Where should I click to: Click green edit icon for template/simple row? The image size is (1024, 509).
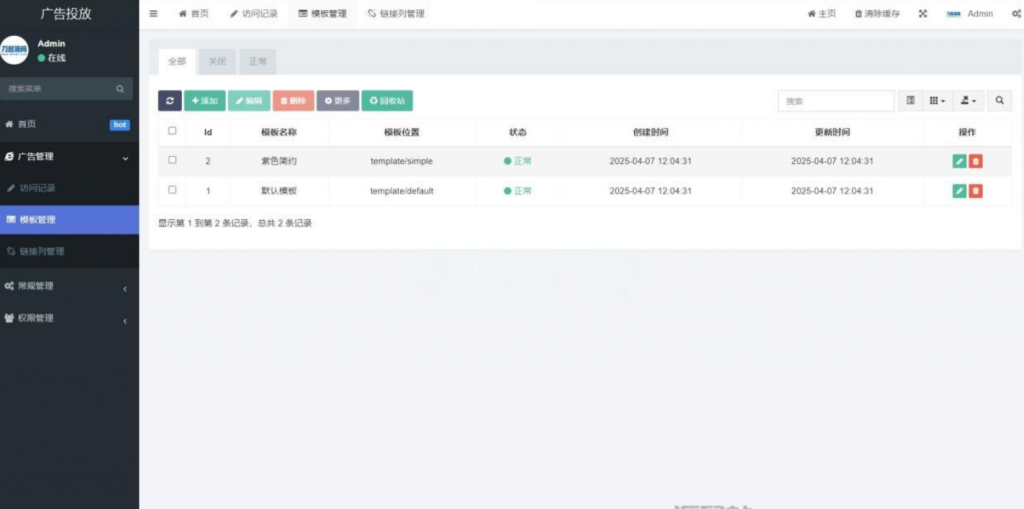pyautogui.click(x=959, y=161)
